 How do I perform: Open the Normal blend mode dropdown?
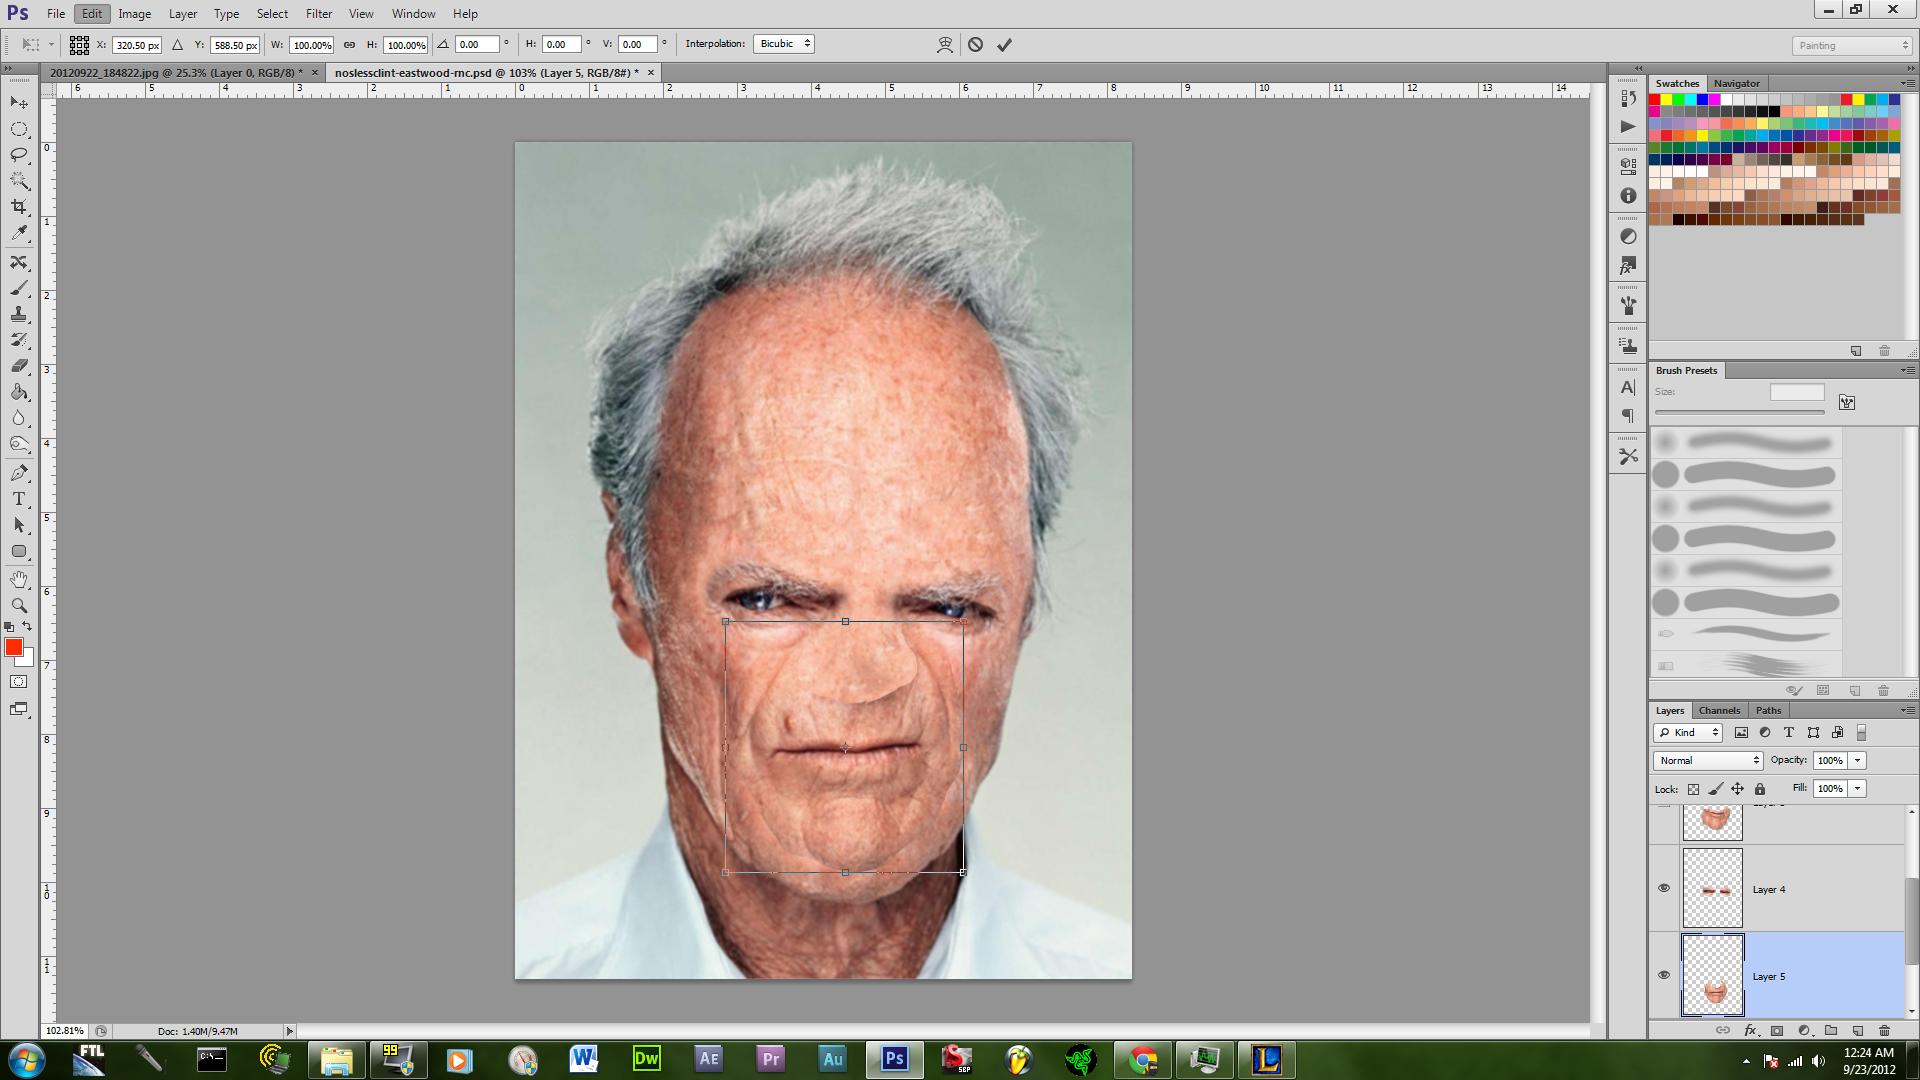click(x=1708, y=761)
